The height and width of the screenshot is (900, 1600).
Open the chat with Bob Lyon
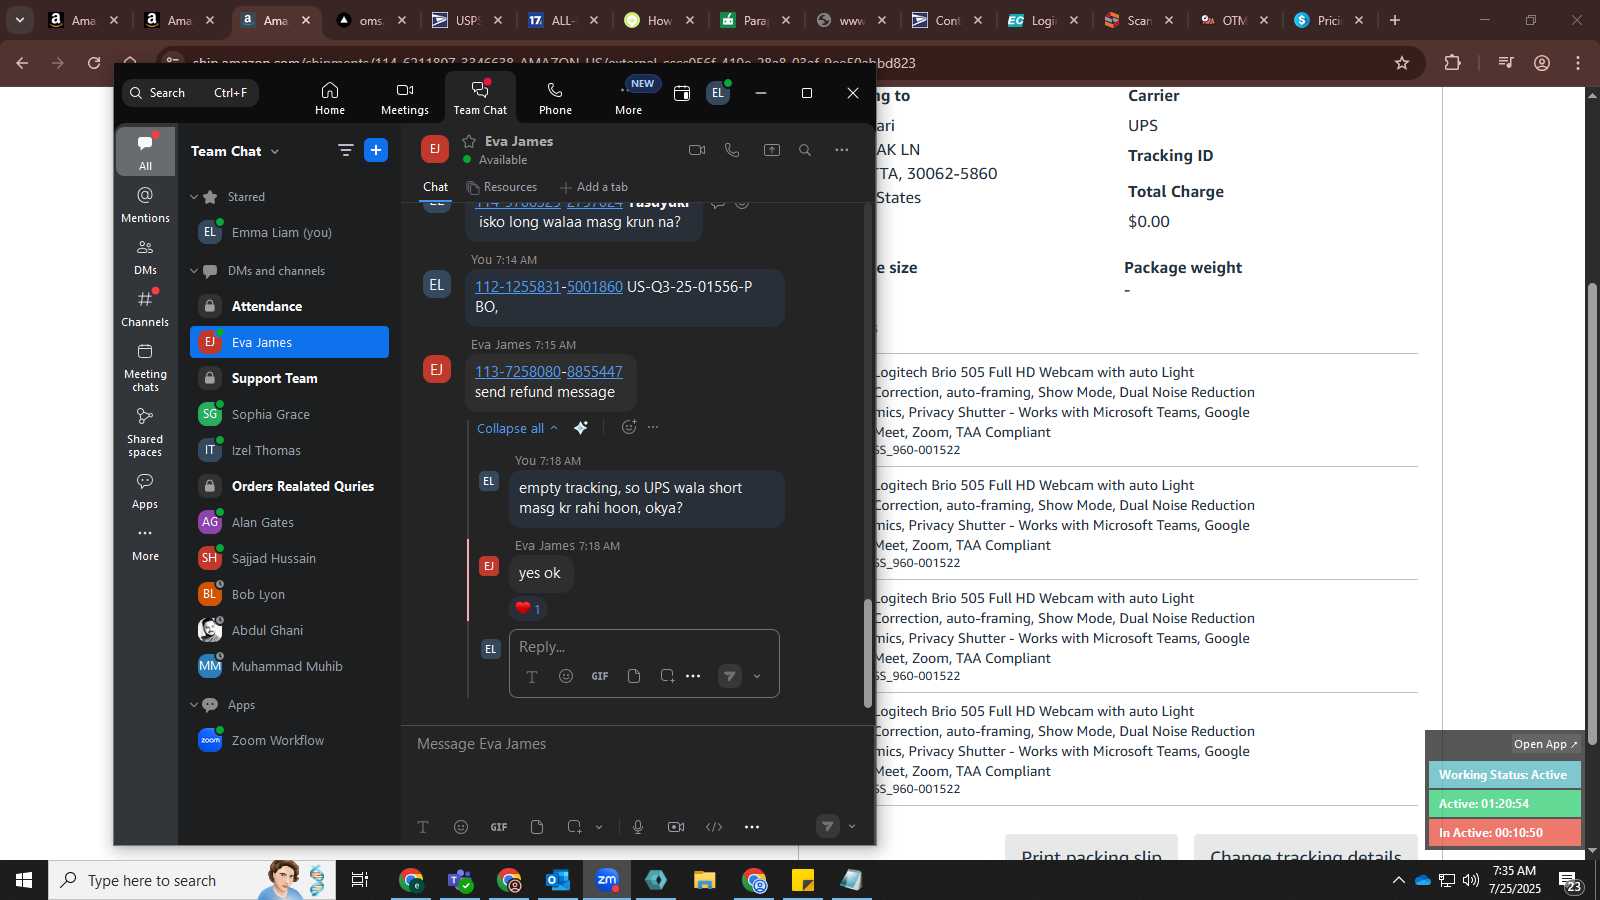(x=289, y=594)
